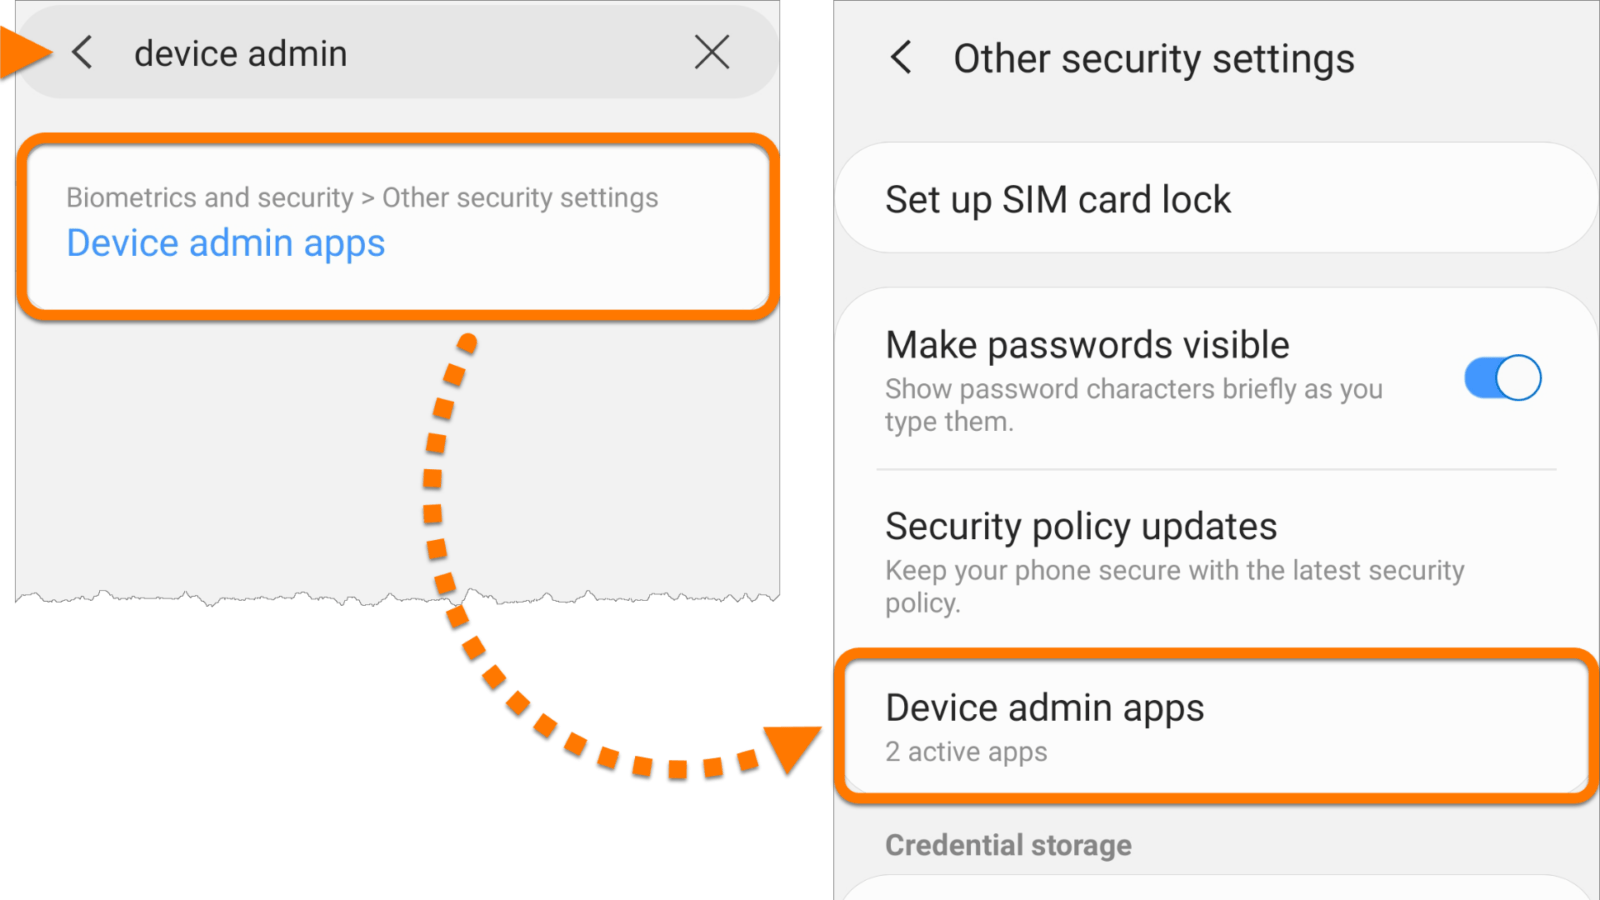Click the card below Credential storage header

(x=1215, y=888)
